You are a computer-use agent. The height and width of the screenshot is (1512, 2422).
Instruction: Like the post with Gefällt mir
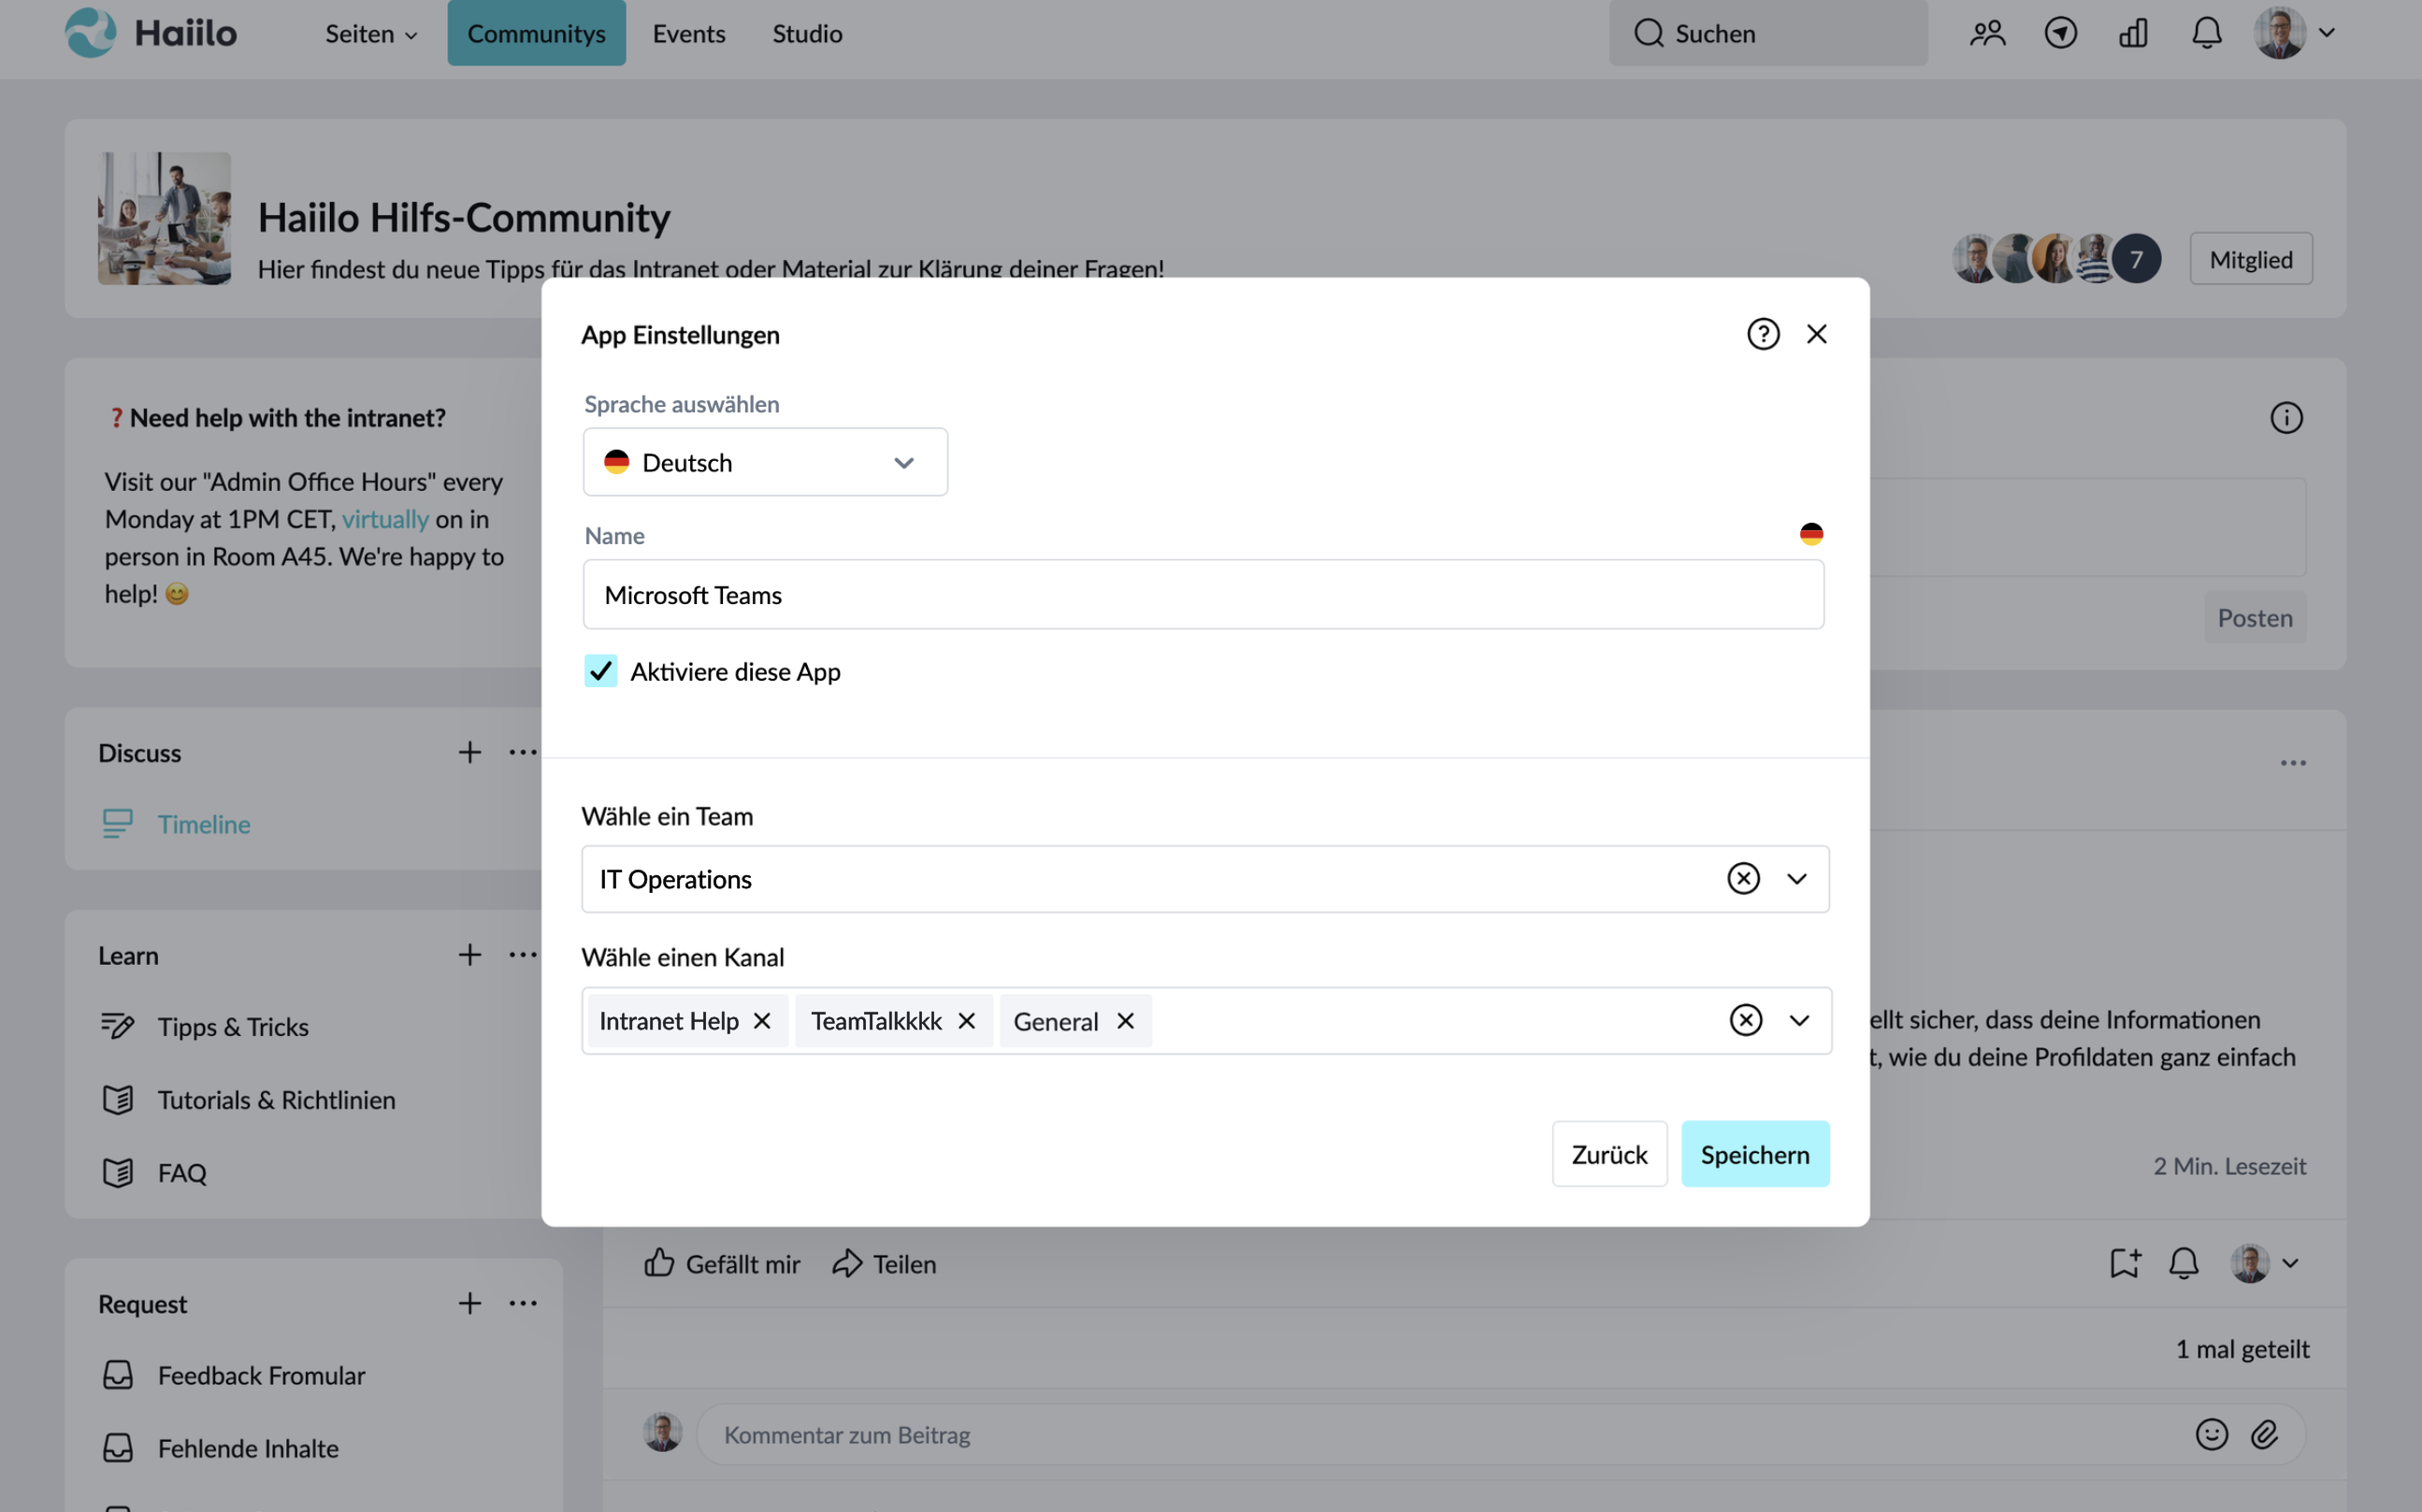pos(722,1264)
